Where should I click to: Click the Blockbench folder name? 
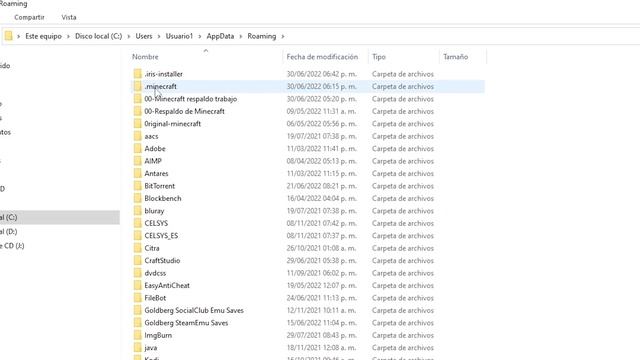click(163, 198)
